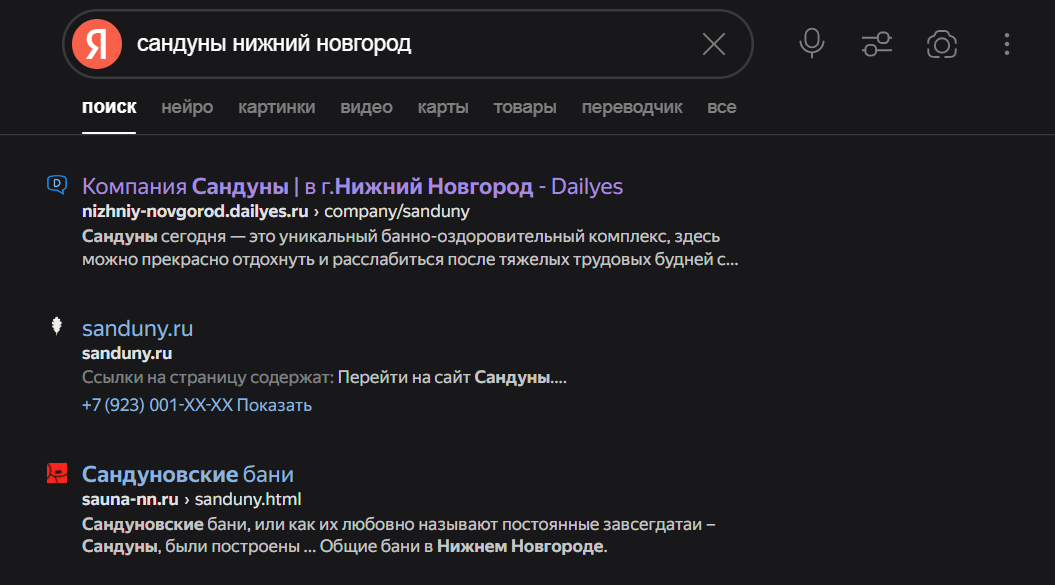Search by image with camera icon
1055x585 pixels.
942,44
